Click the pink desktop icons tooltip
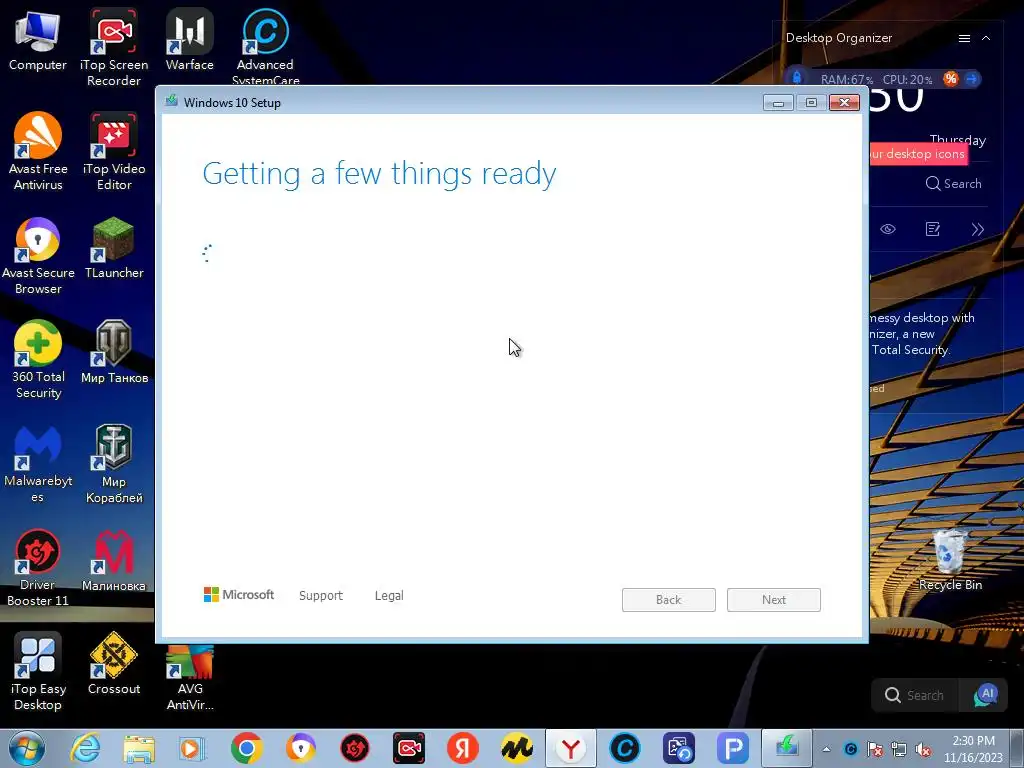The height and width of the screenshot is (768, 1024). (919, 154)
